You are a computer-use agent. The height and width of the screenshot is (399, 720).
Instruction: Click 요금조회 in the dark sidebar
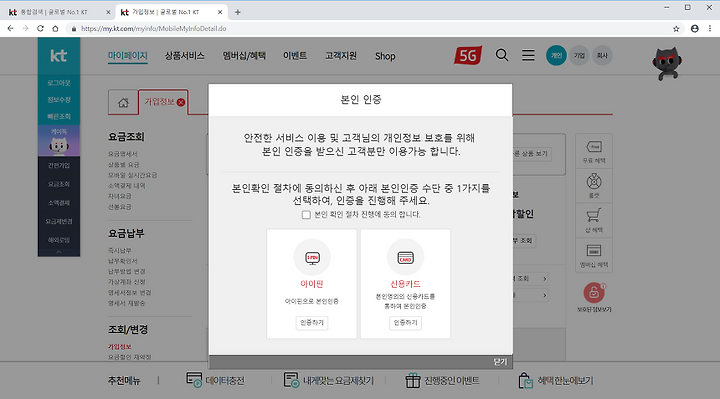(59, 184)
